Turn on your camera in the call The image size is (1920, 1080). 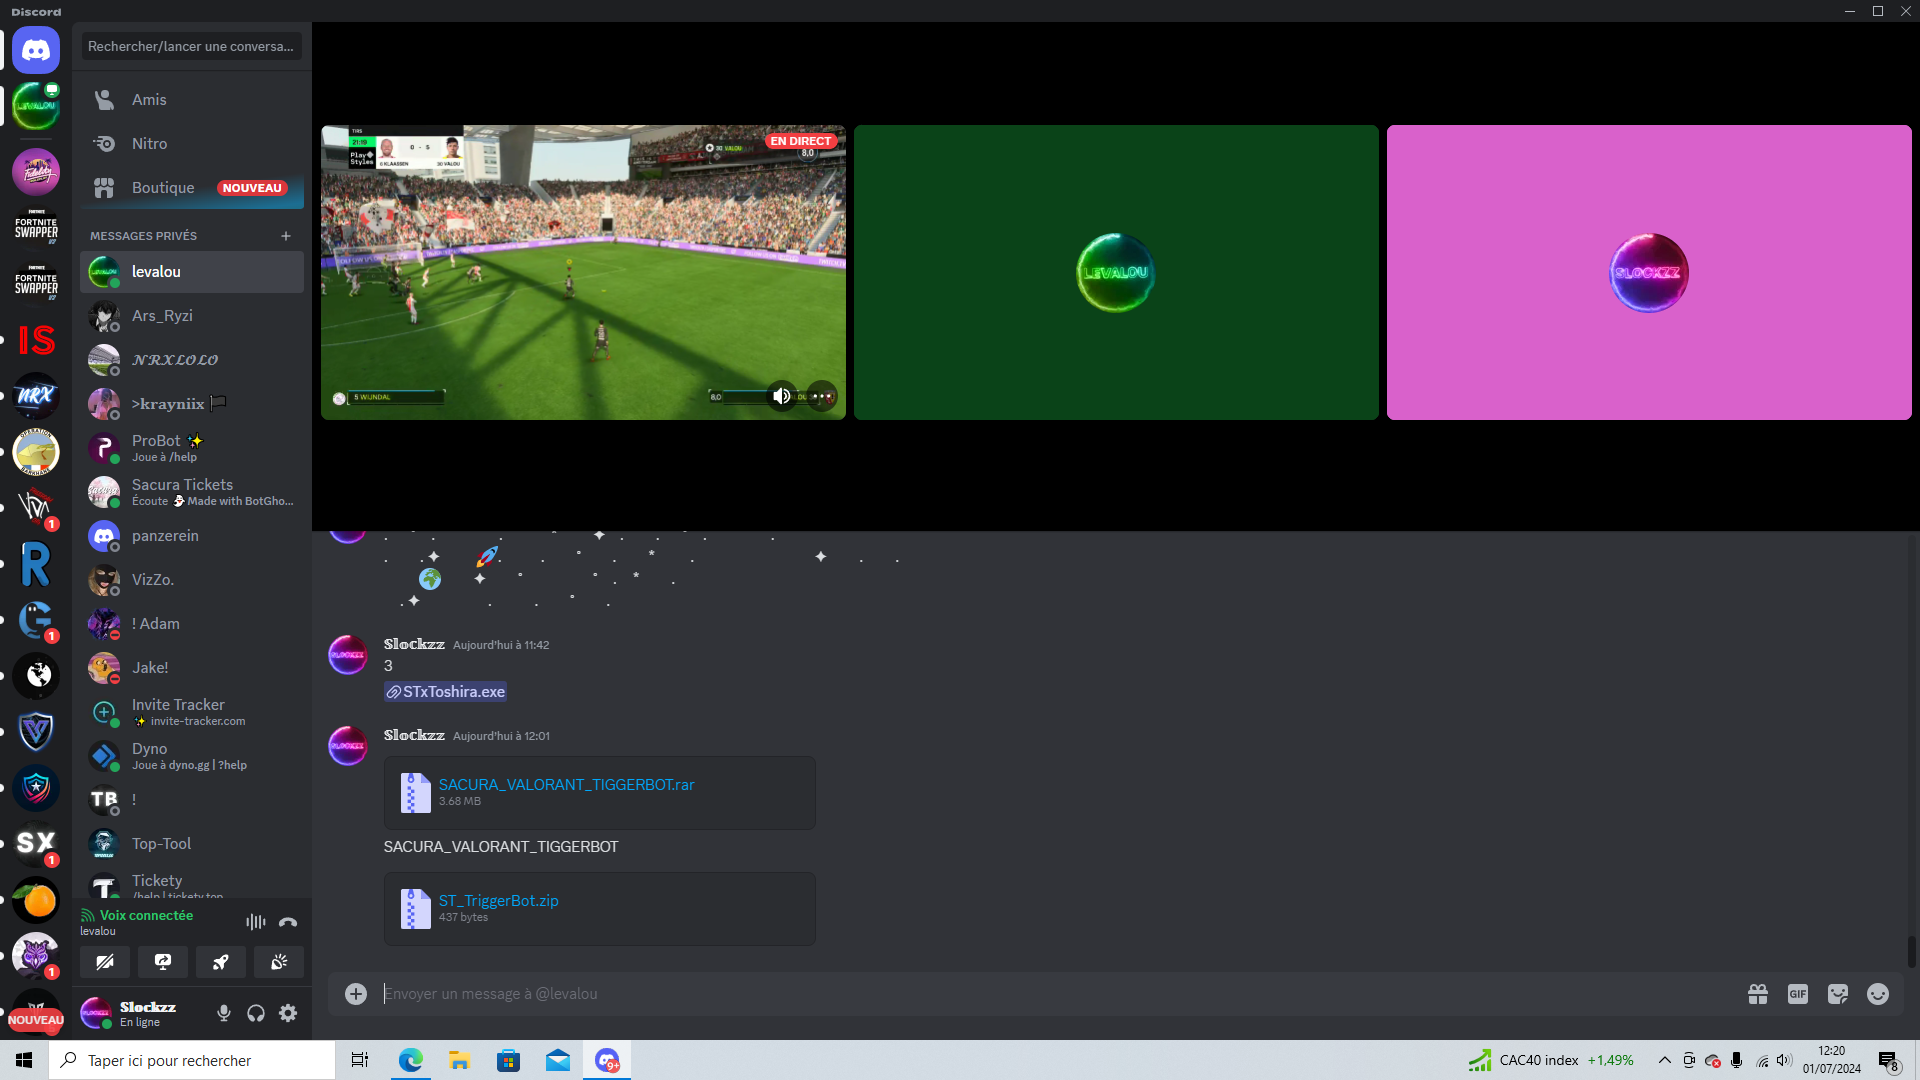click(x=105, y=962)
